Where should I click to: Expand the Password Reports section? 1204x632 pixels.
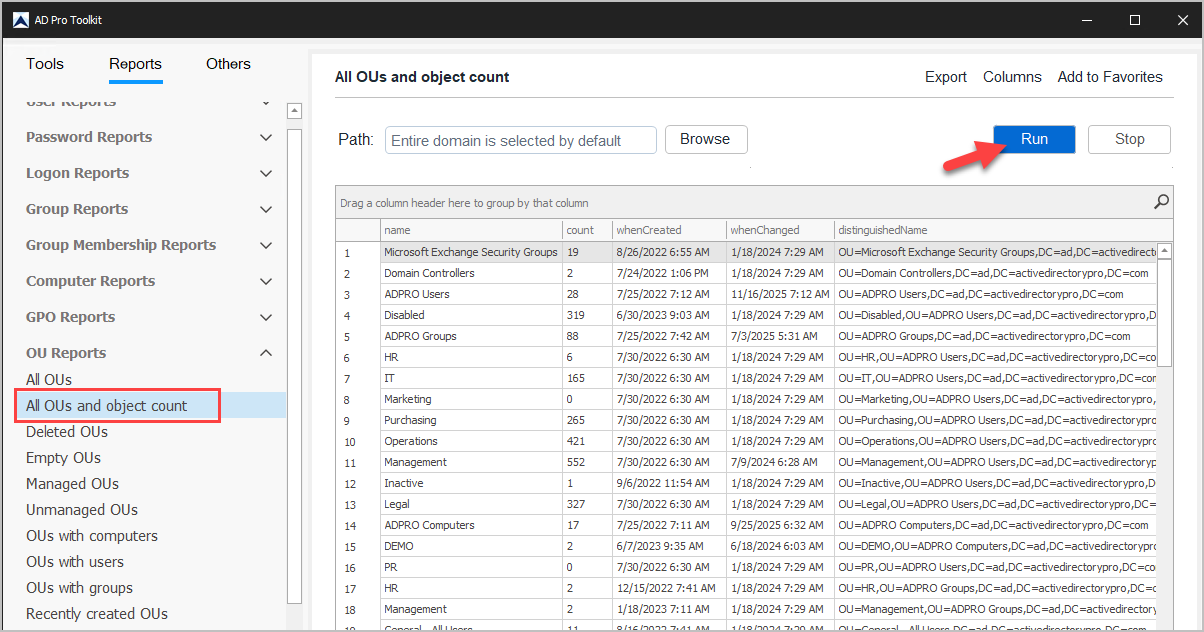coord(266,137)
